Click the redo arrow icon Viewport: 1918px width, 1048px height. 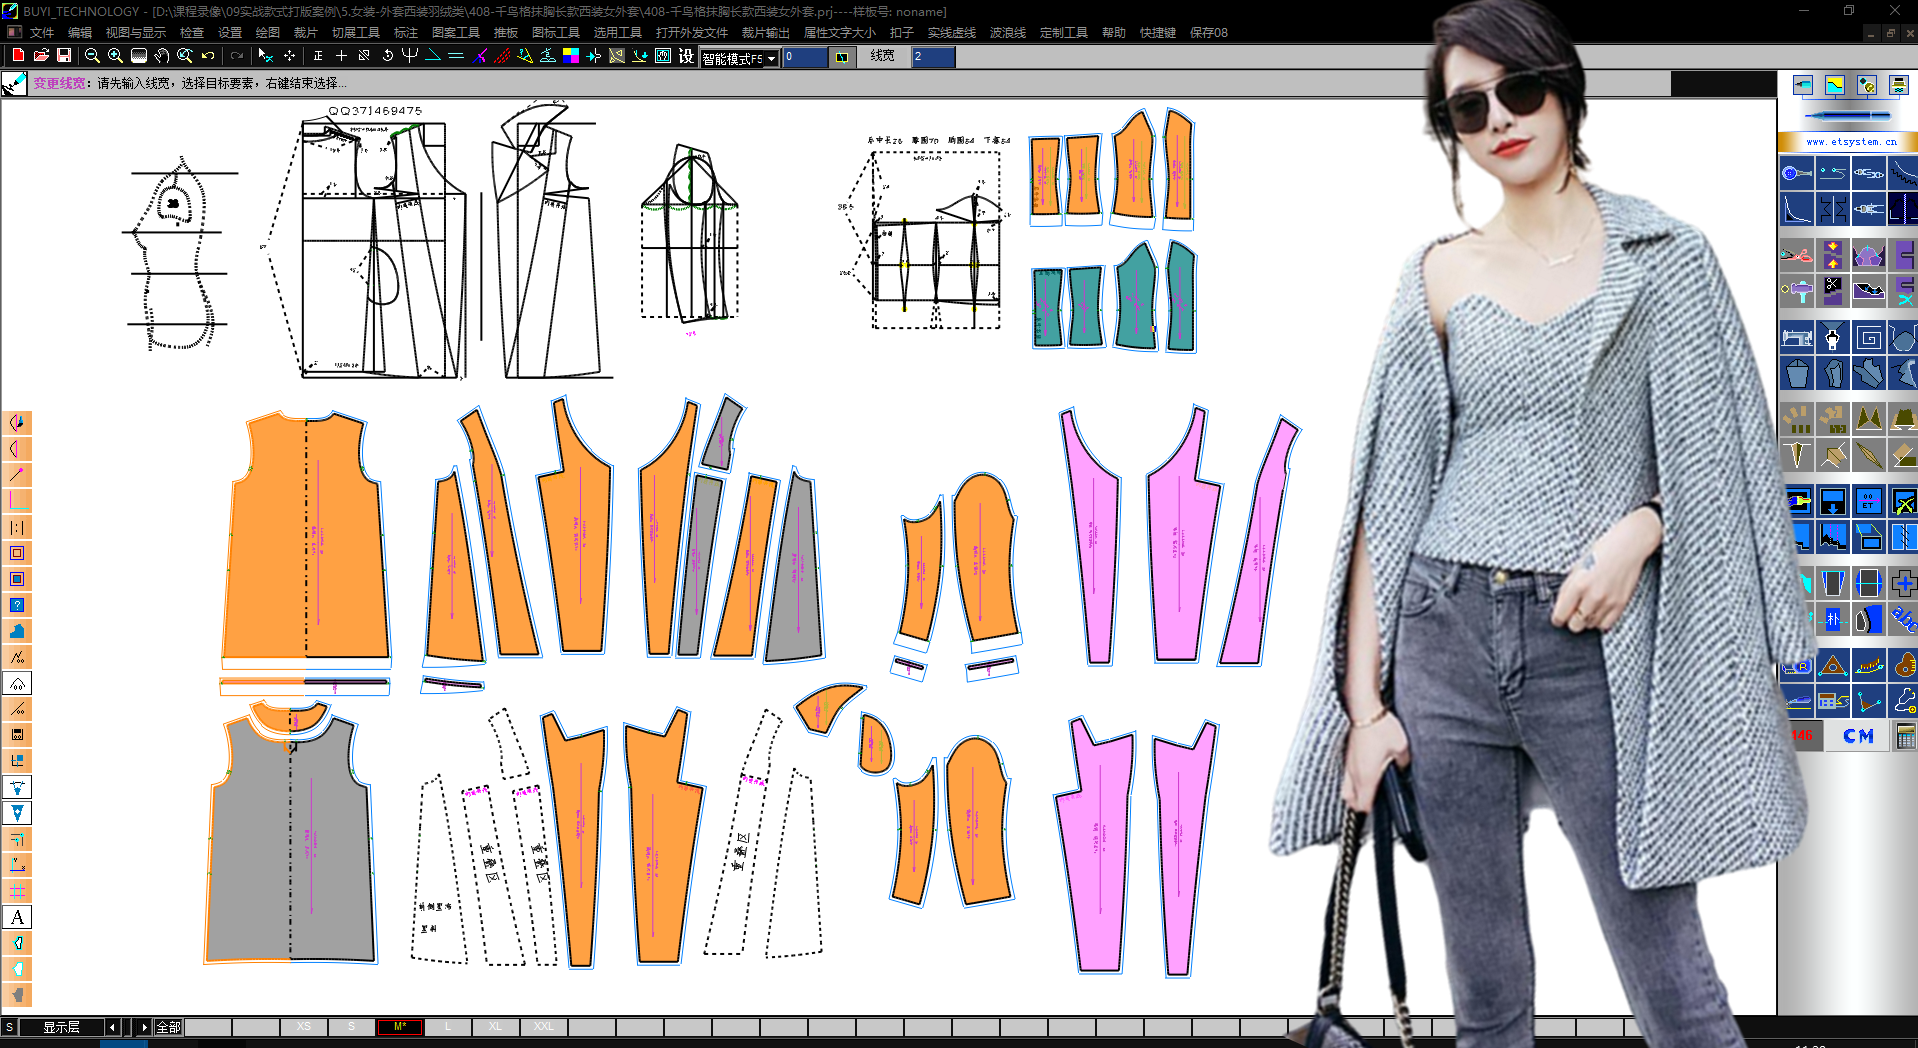pyautogui.click(x=237, y=56)
